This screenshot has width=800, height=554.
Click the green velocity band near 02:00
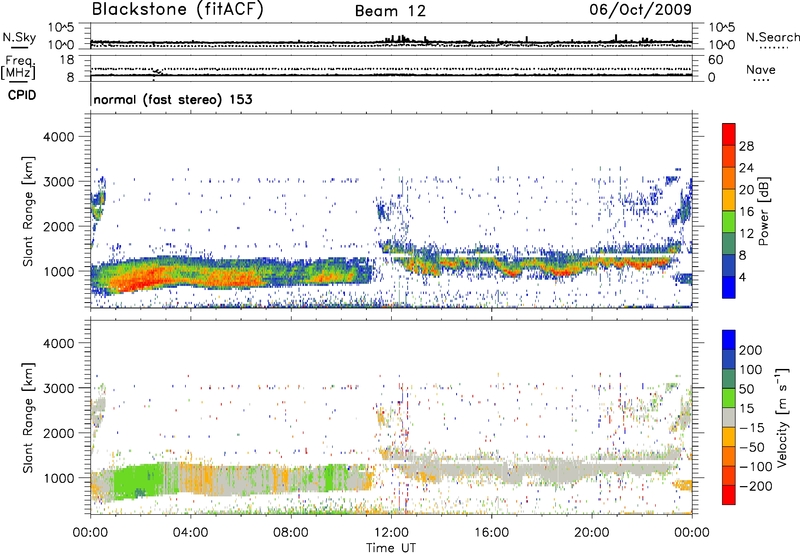click(138, 480)
